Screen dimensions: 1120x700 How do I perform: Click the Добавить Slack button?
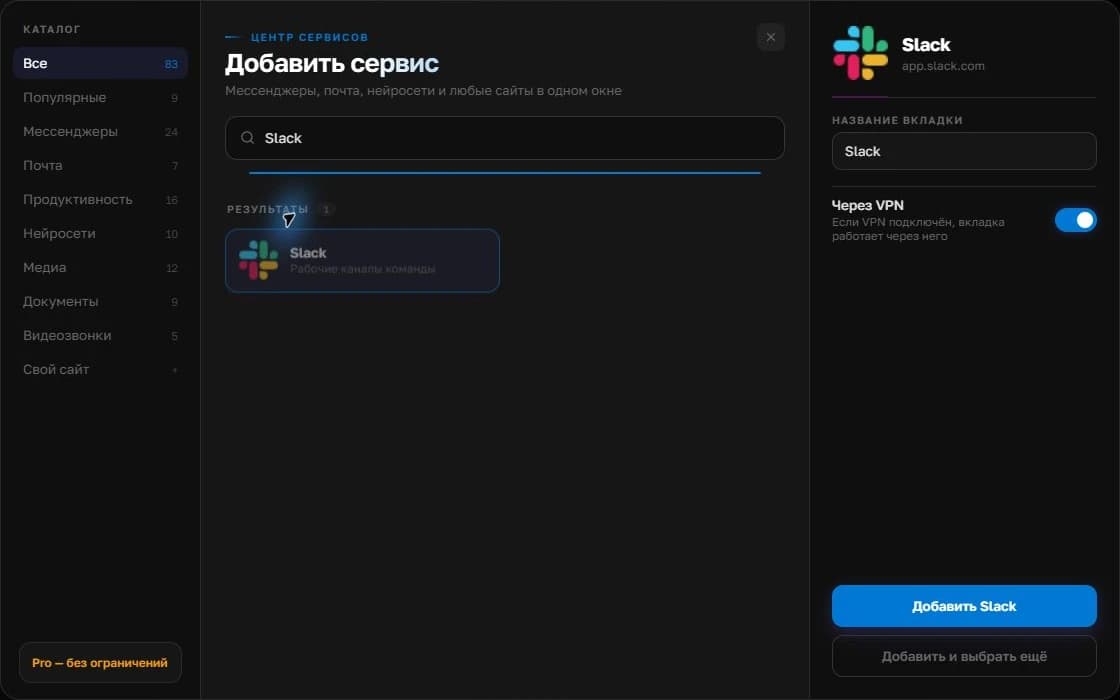point(964,606)
